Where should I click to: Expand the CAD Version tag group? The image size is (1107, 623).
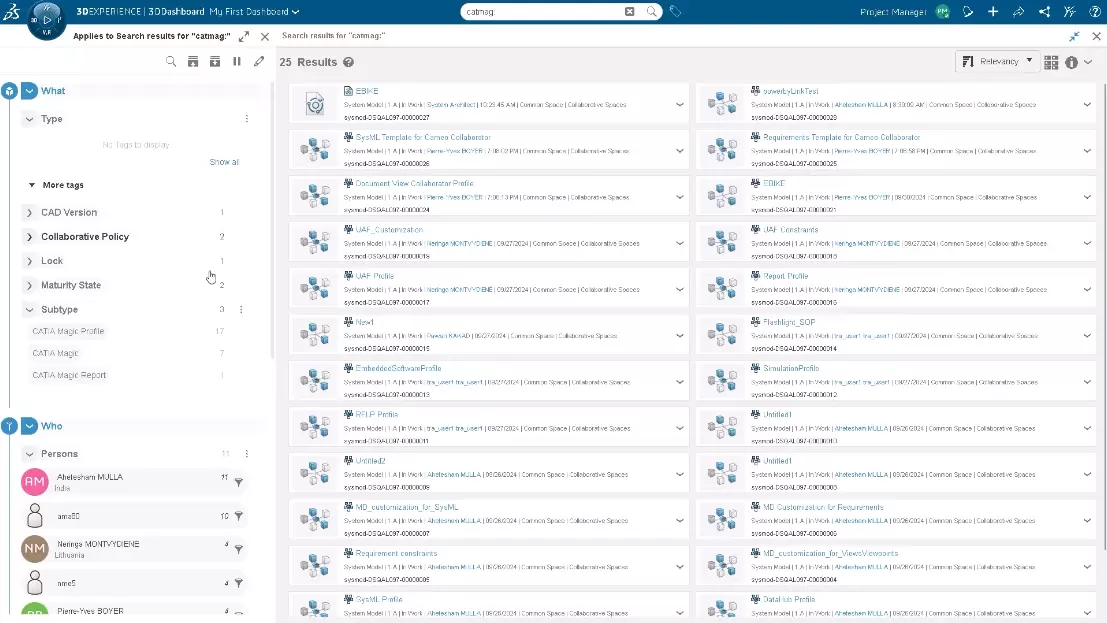(x=29, y=213)
